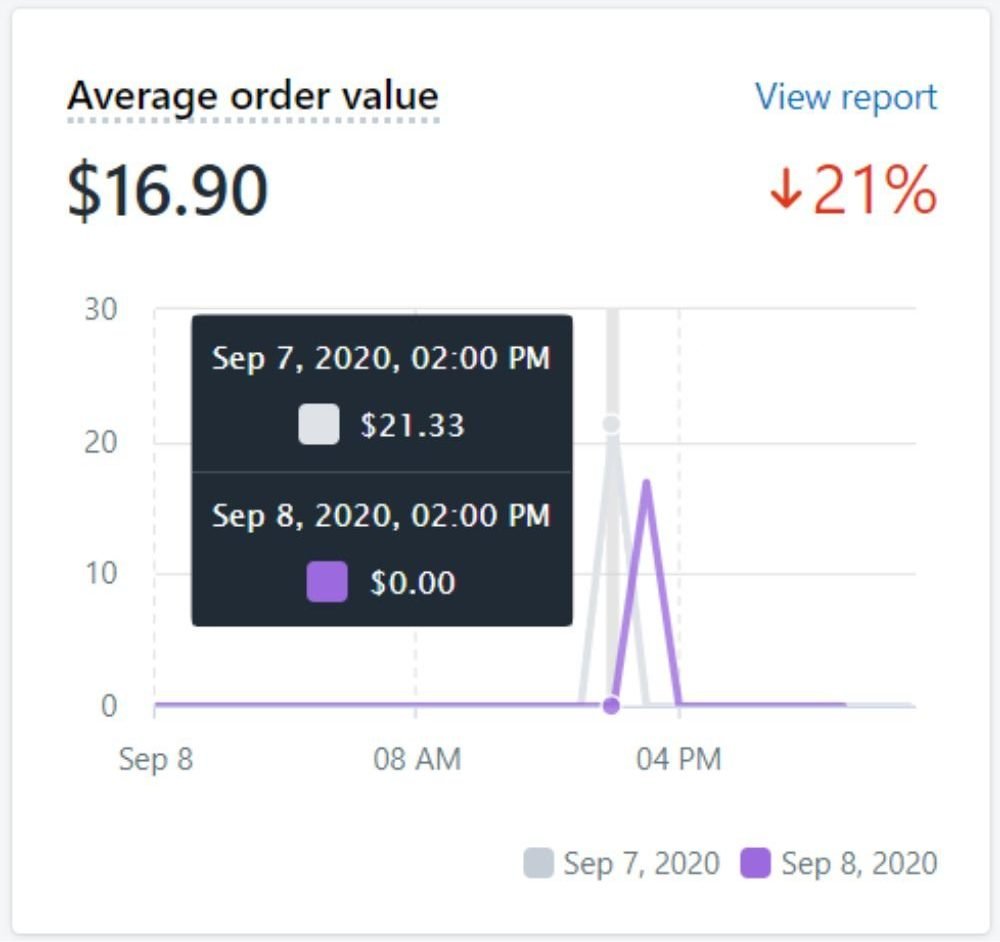Viewport: 1000px width, 942px height.
Task: Click the red down arrow icon
Action: click(x=785, y=189)
